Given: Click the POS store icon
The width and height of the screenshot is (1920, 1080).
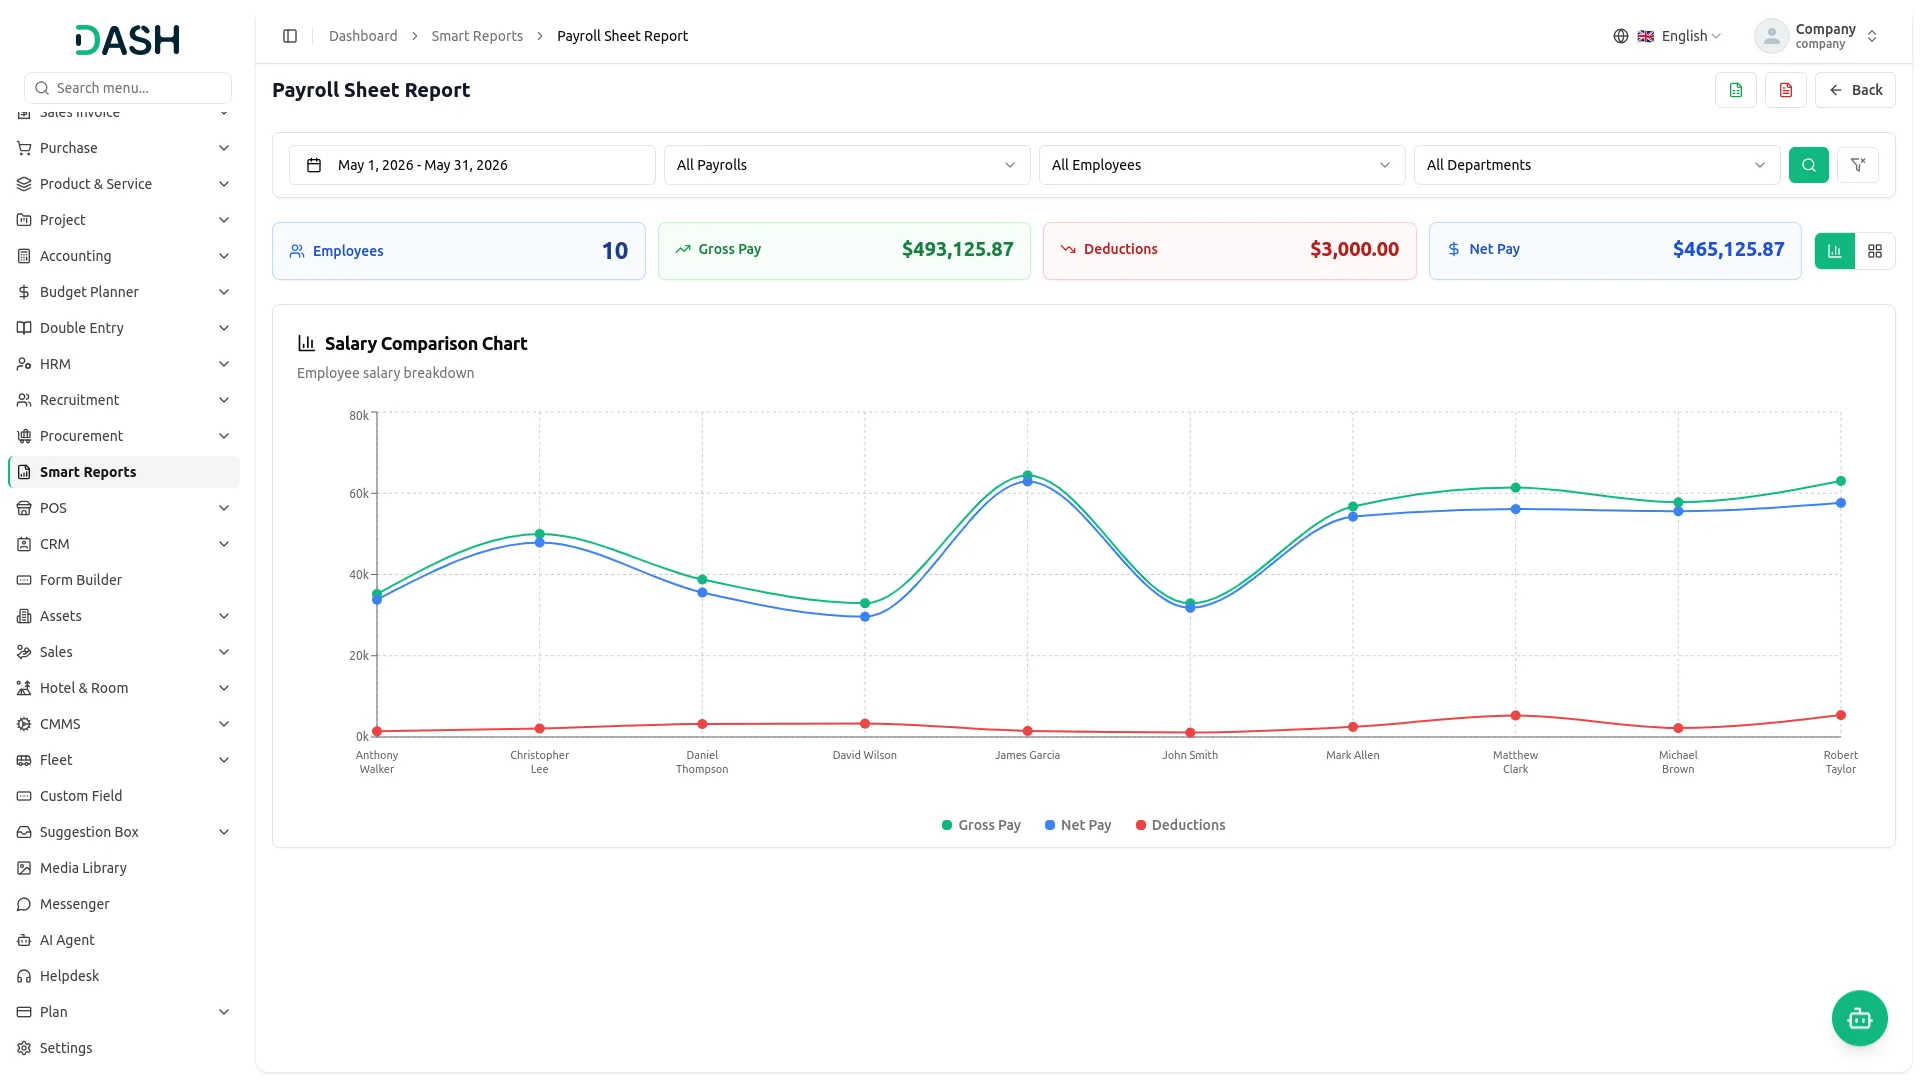Looking at the screenshot, I should coord(24,508).
